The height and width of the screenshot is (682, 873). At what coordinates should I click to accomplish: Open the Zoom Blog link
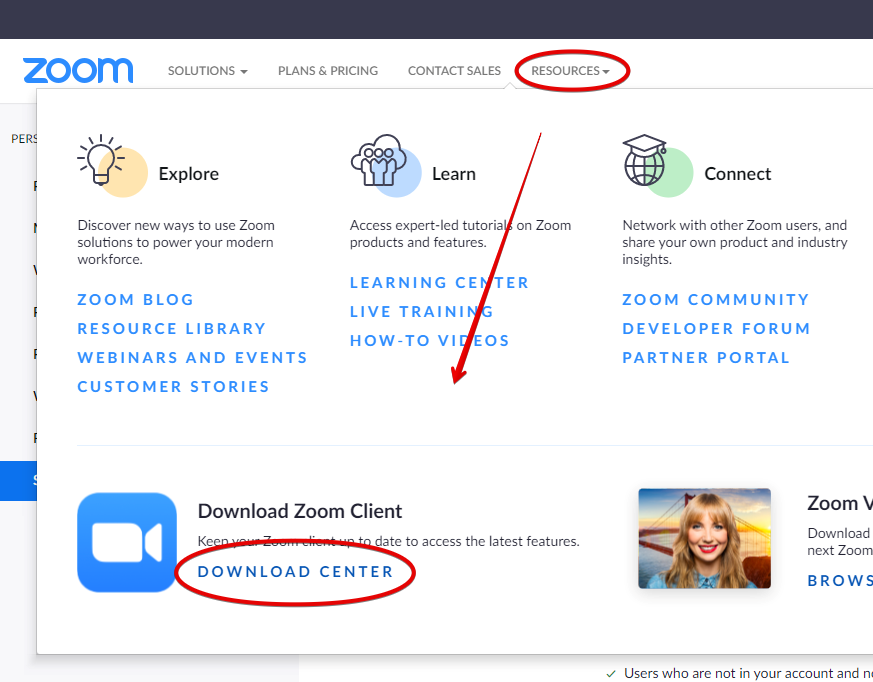click(136, 299)
